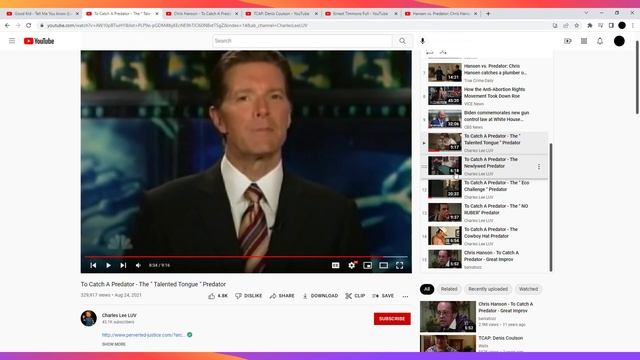Screen dimensions: 640x360
Task: Toggle the playlist loop icon
Action: [429, 52]
